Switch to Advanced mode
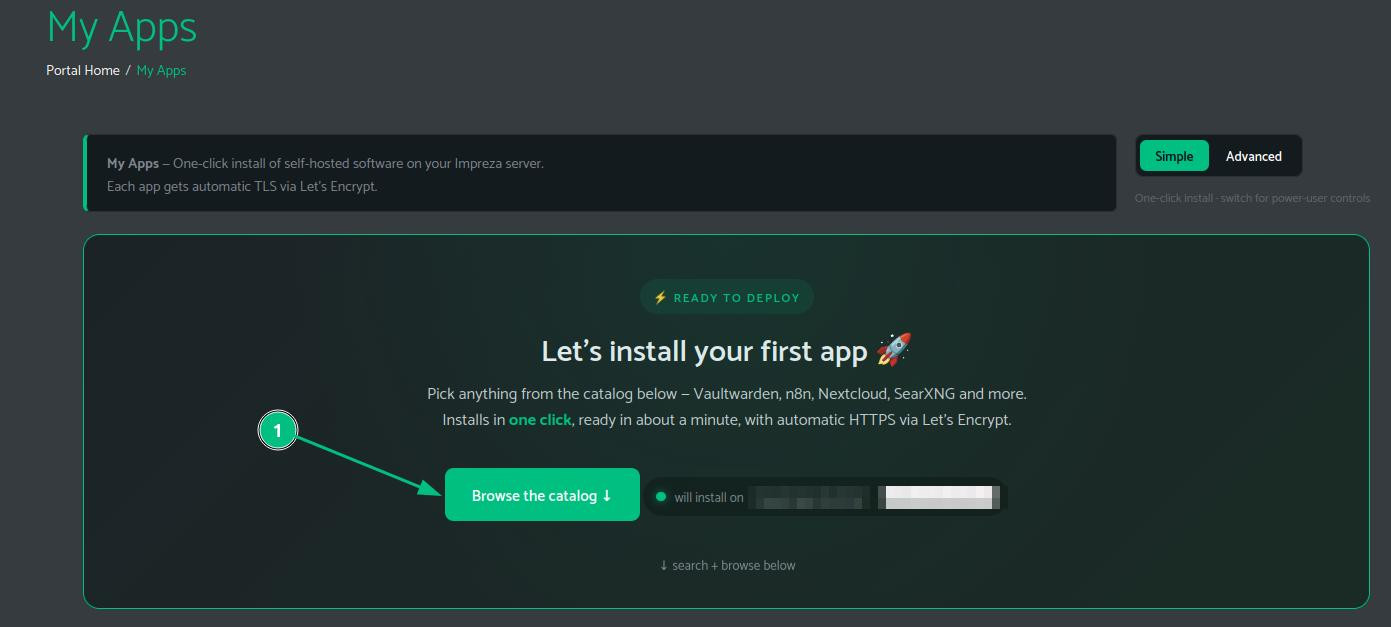The height and width of the screenshot is (627, 1391). point(1254,156)
